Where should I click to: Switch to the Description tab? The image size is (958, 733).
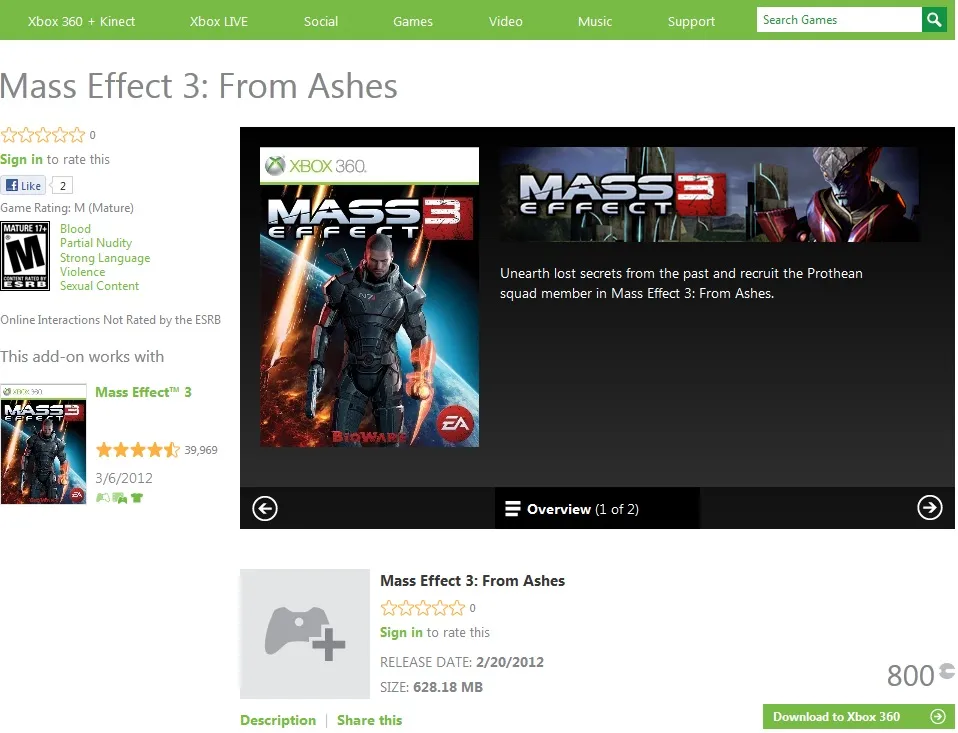[x=277, y=720]
